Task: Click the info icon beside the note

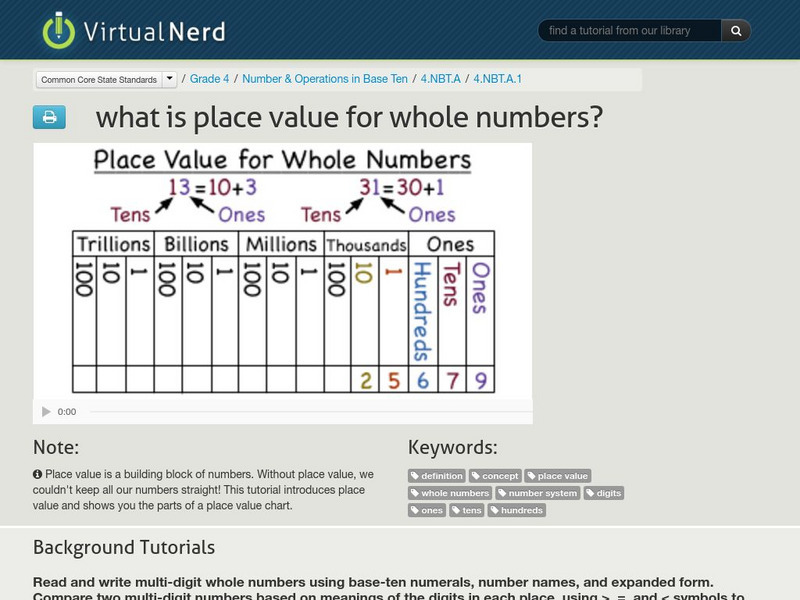Action: point(38,473)
